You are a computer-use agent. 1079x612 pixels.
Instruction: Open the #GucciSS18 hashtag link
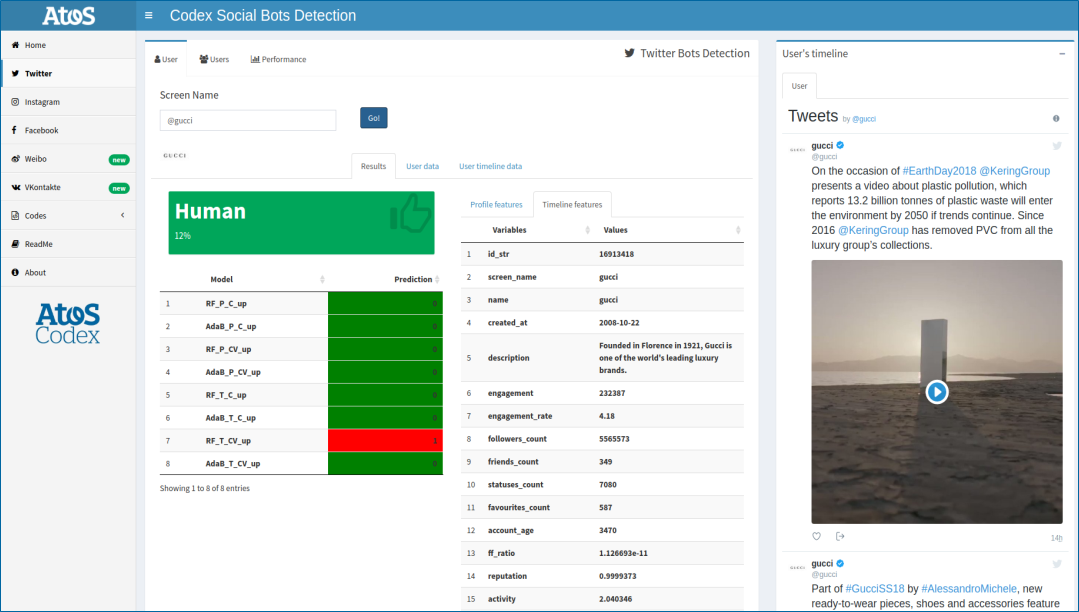click(x=875, y=589)
